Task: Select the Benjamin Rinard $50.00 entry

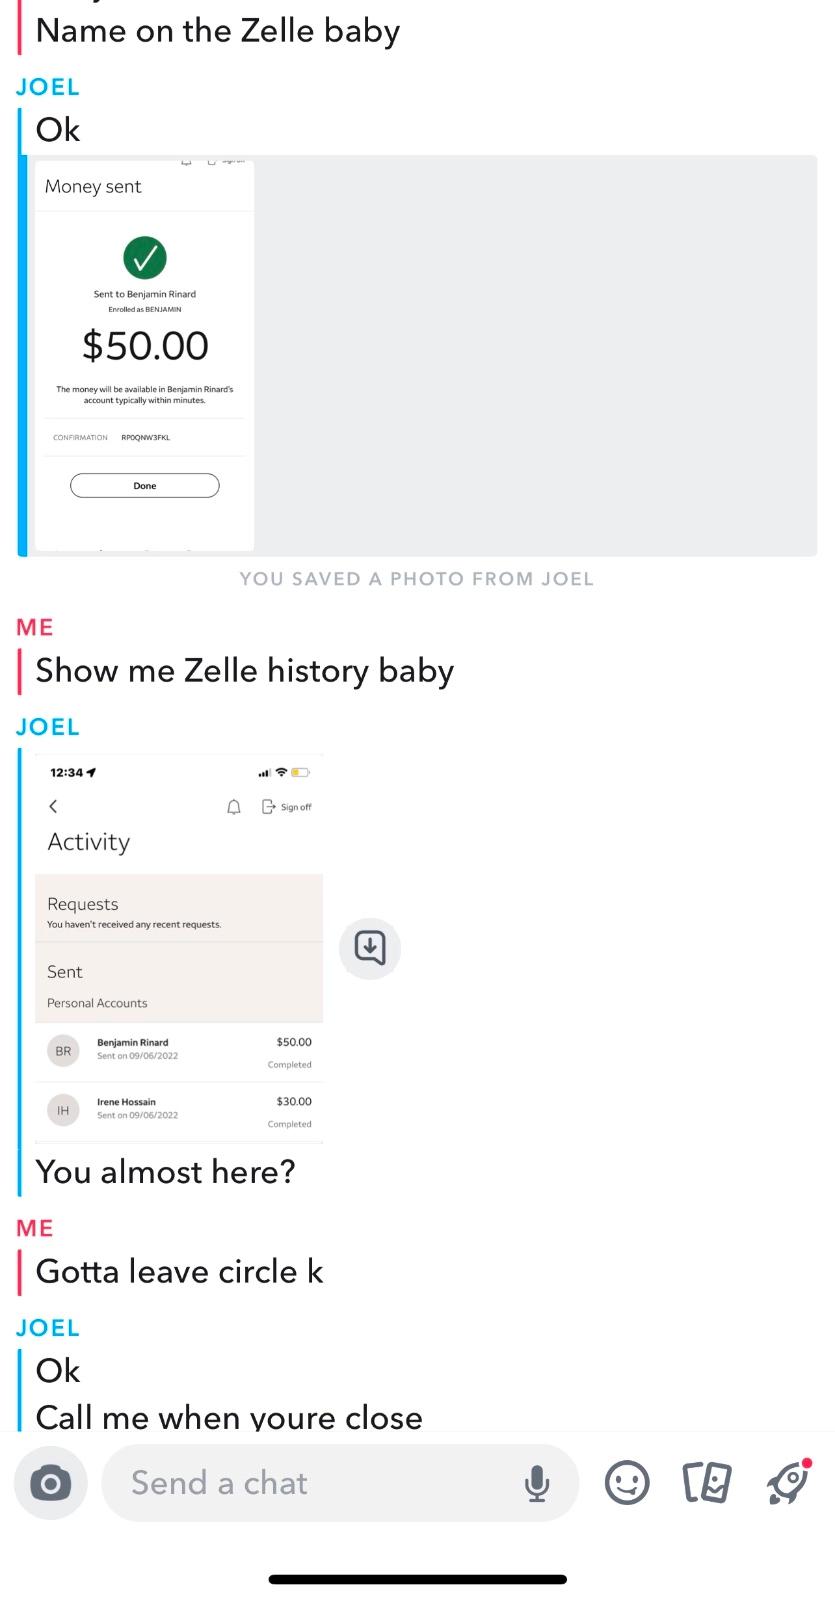Action: click(179, 1051)
